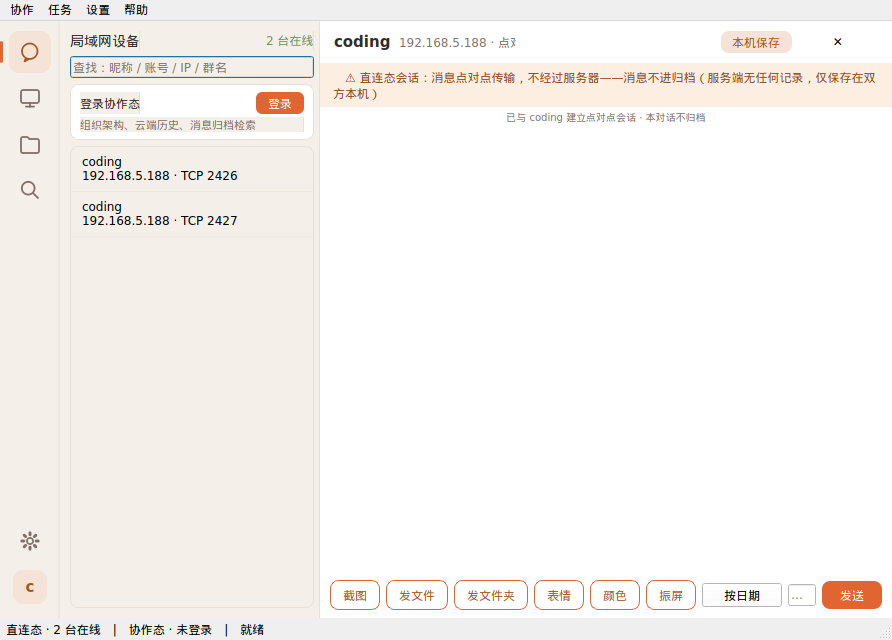892x640 pixels.
Task: Click the magnifier search sidebar icon
Action: (x=30, y=190)
